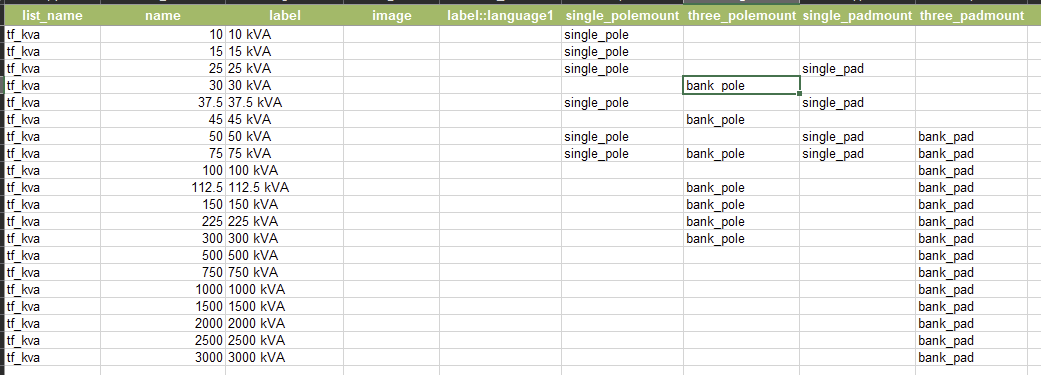Click the 10 kVA label cell
Image resolution: width=1041 pixels, height=375 pixels.
(285, 35)
